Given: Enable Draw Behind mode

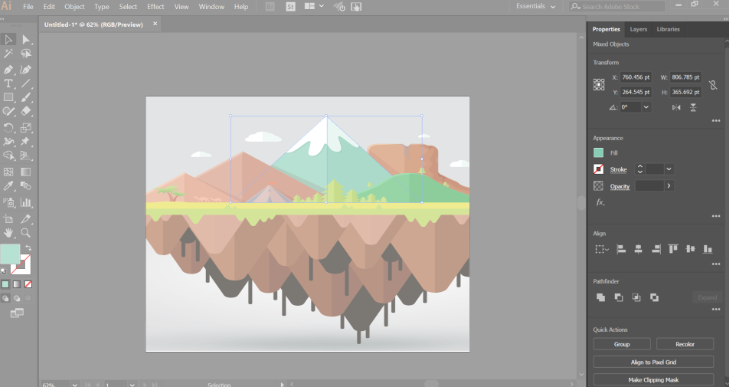Looking at the screenshot, I should (17, 298).
